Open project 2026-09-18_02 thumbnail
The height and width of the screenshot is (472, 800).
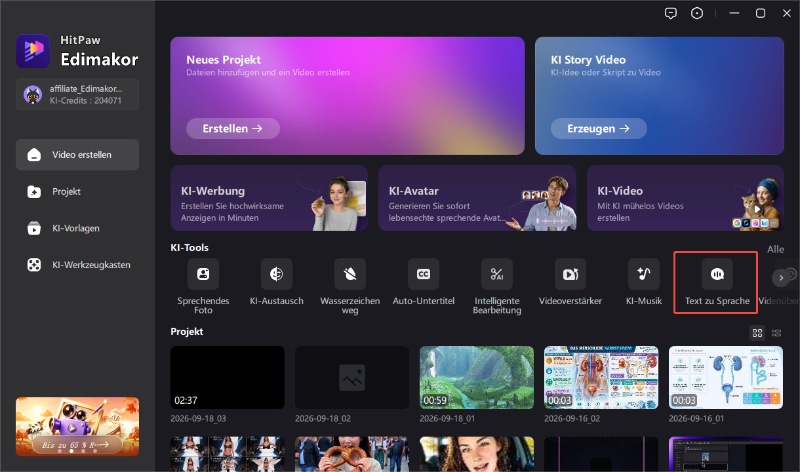click(x=352, y=377)
